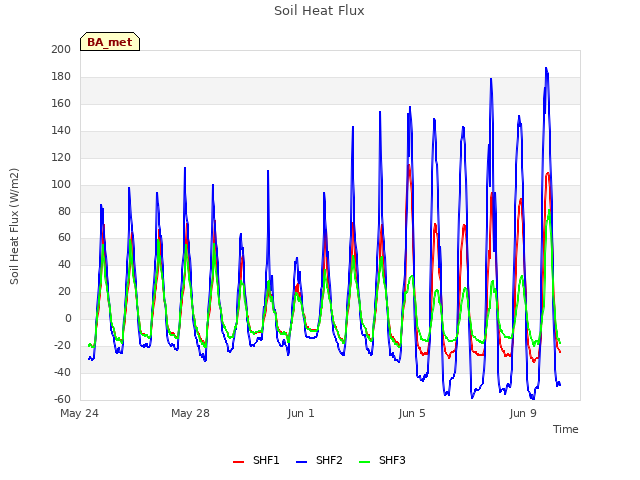Click the Jun 5 x-axis label
640x480 pixels.
click(412, 413)
